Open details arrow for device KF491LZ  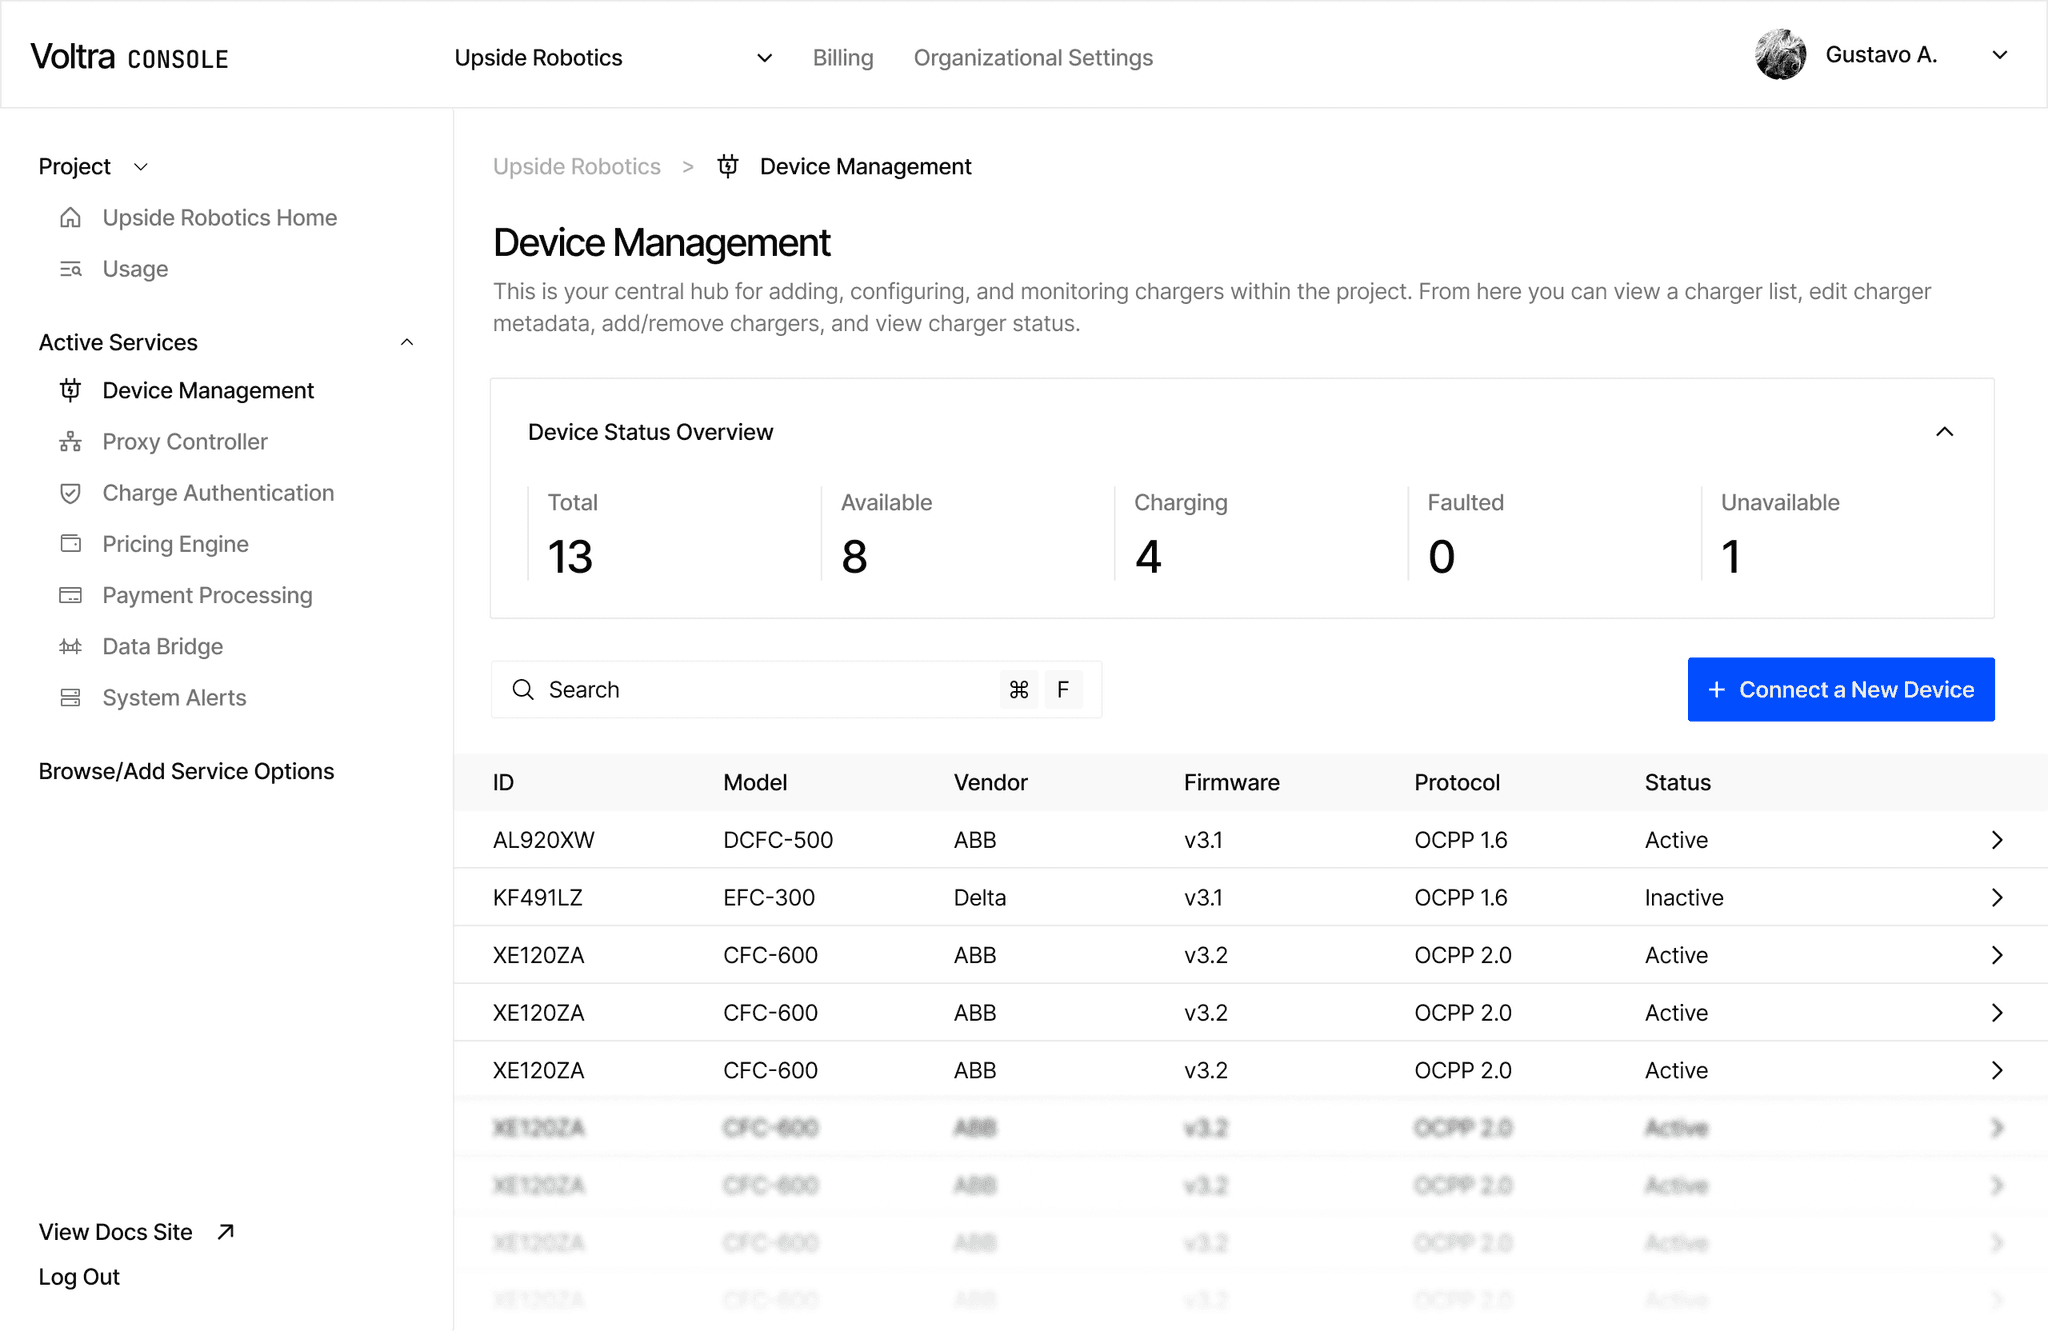(1996, 897)
